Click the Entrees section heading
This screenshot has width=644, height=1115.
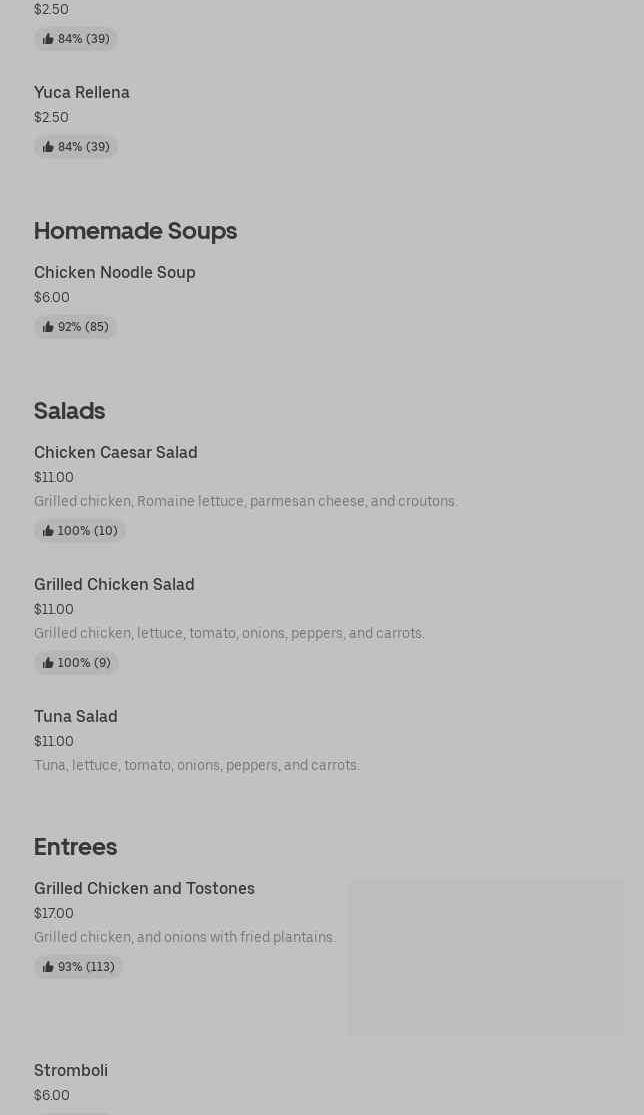[x=75, y=847]
